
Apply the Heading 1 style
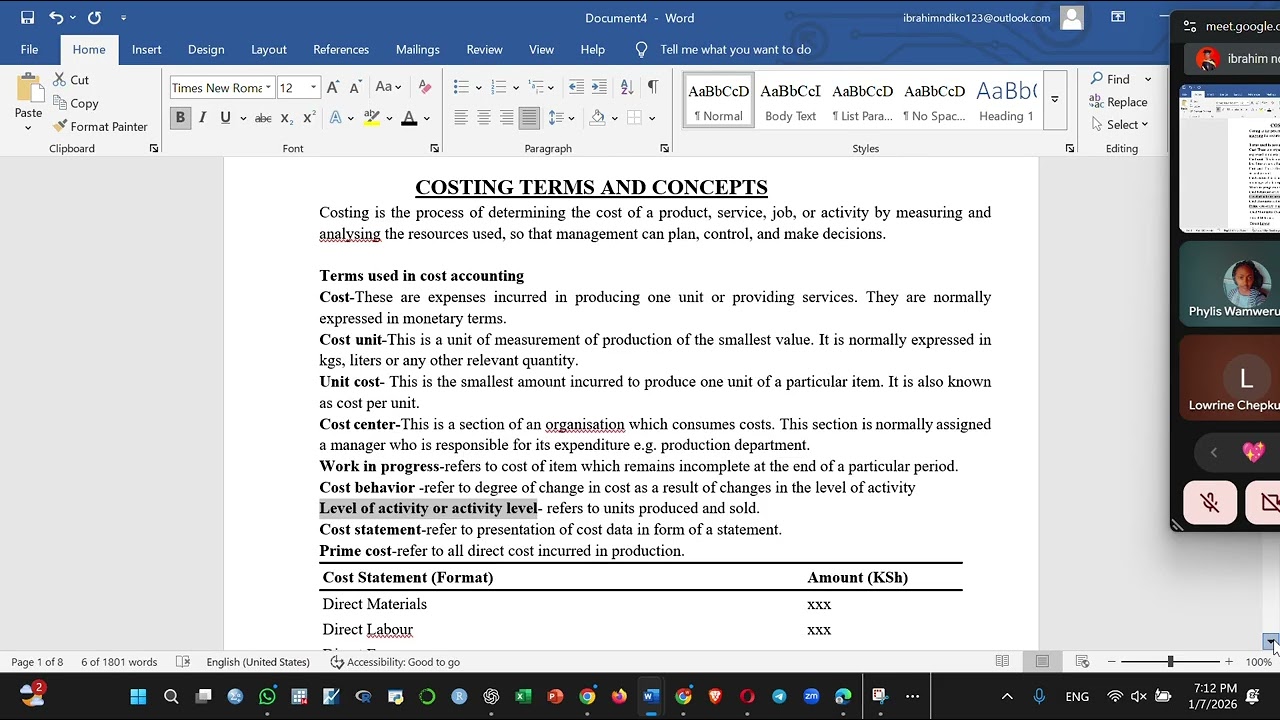pos(1006,100)
